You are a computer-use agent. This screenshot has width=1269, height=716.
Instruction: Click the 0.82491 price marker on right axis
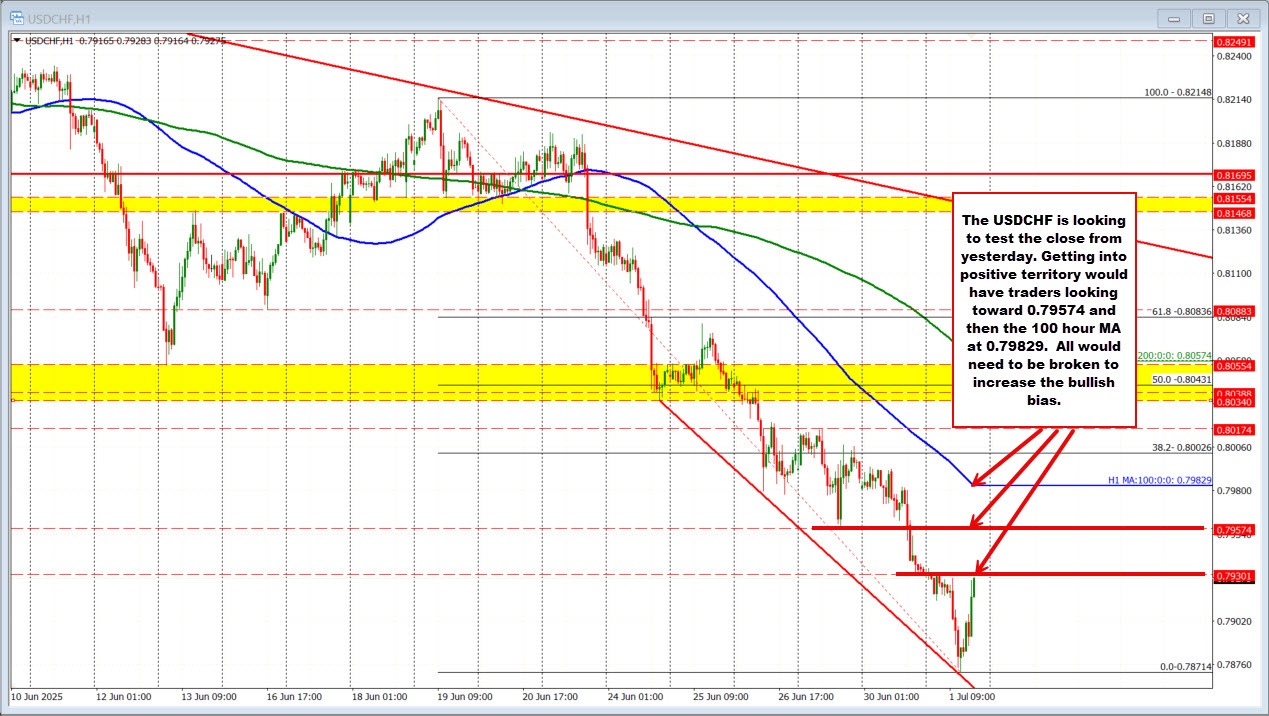coord(1234,43)
